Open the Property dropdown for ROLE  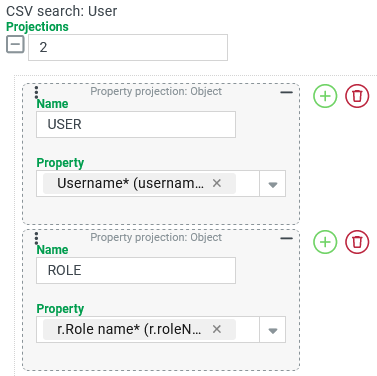tap(273, 330)
